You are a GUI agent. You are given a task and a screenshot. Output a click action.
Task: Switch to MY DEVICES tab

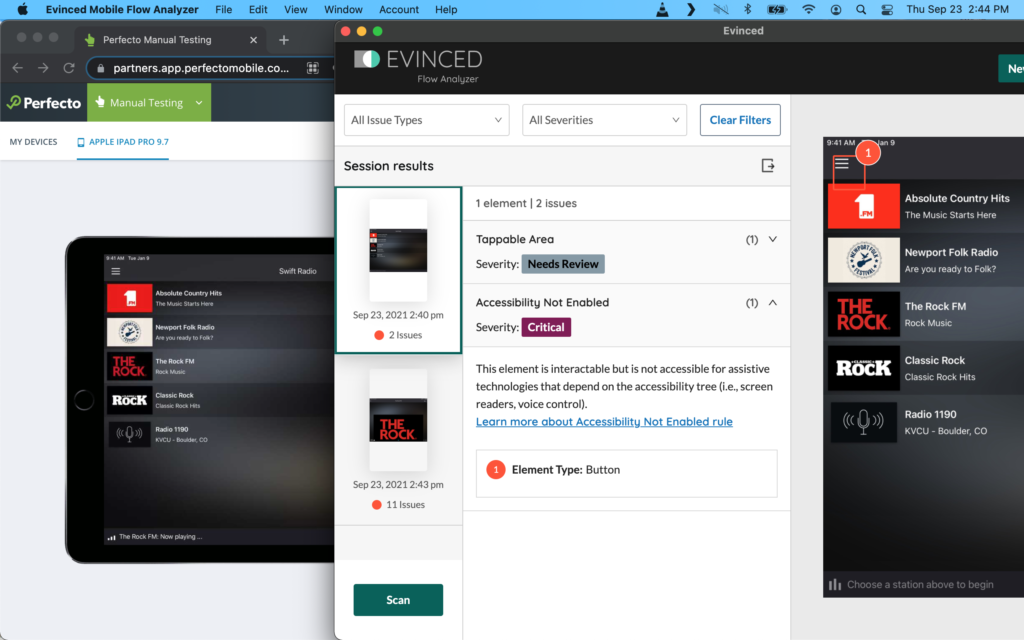(33, 142)
